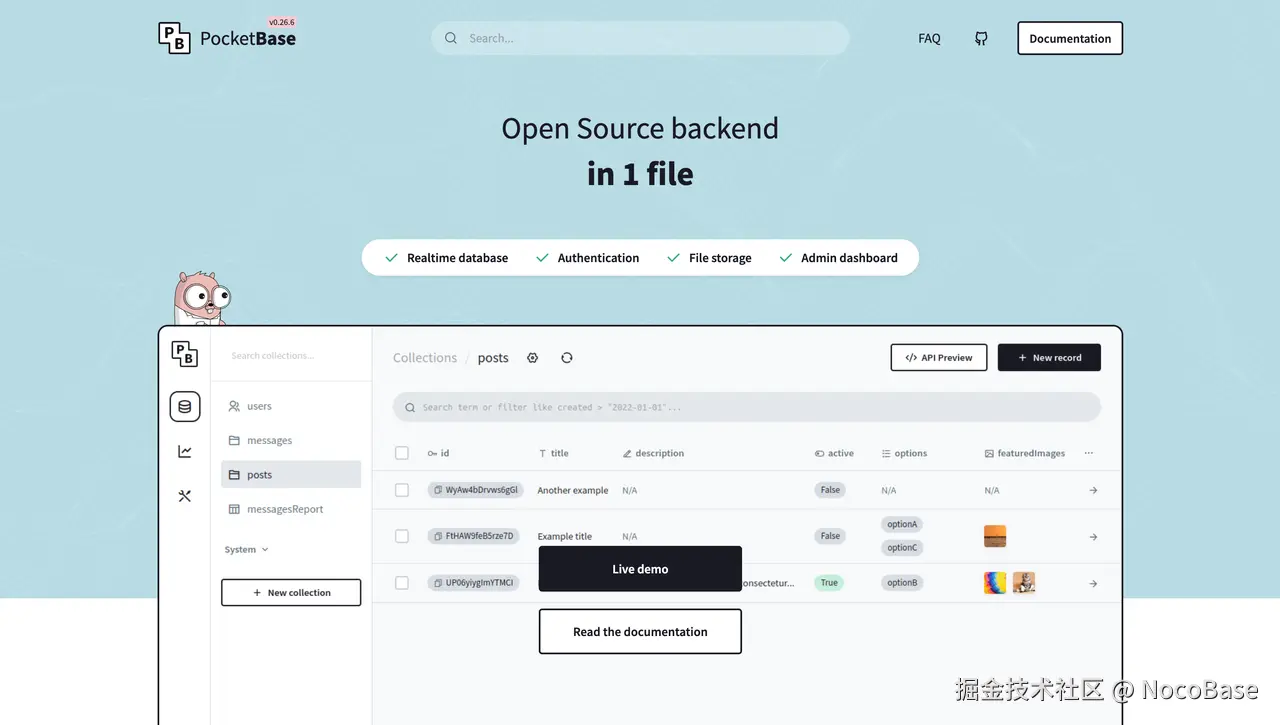Click the records filter search icon
1280x725 pixels.
410,408
